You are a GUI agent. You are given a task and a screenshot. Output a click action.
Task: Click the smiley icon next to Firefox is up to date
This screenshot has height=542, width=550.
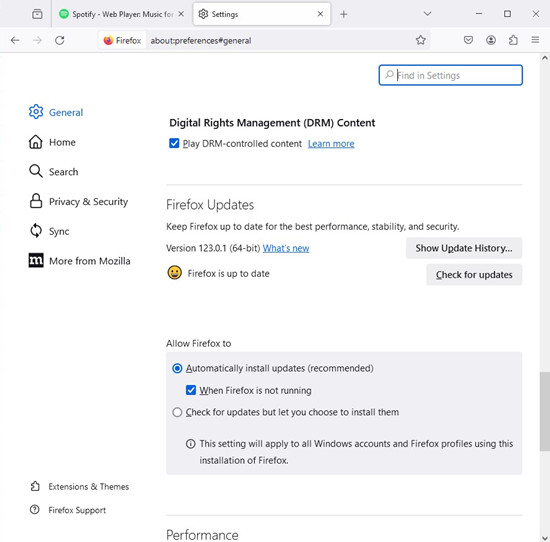(x=175, y=273)
